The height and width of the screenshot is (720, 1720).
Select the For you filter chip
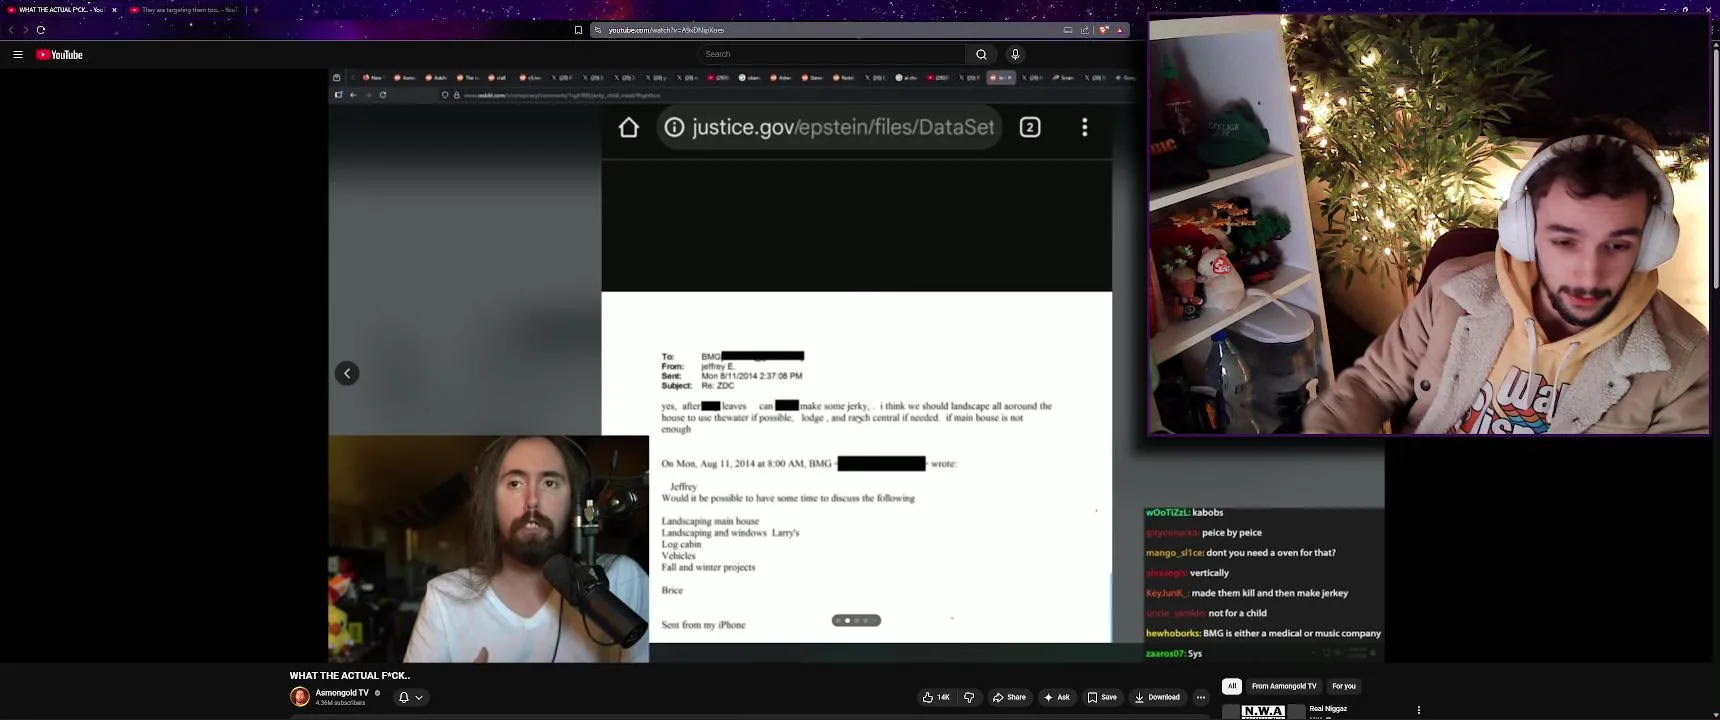(x=1344, y=686)
